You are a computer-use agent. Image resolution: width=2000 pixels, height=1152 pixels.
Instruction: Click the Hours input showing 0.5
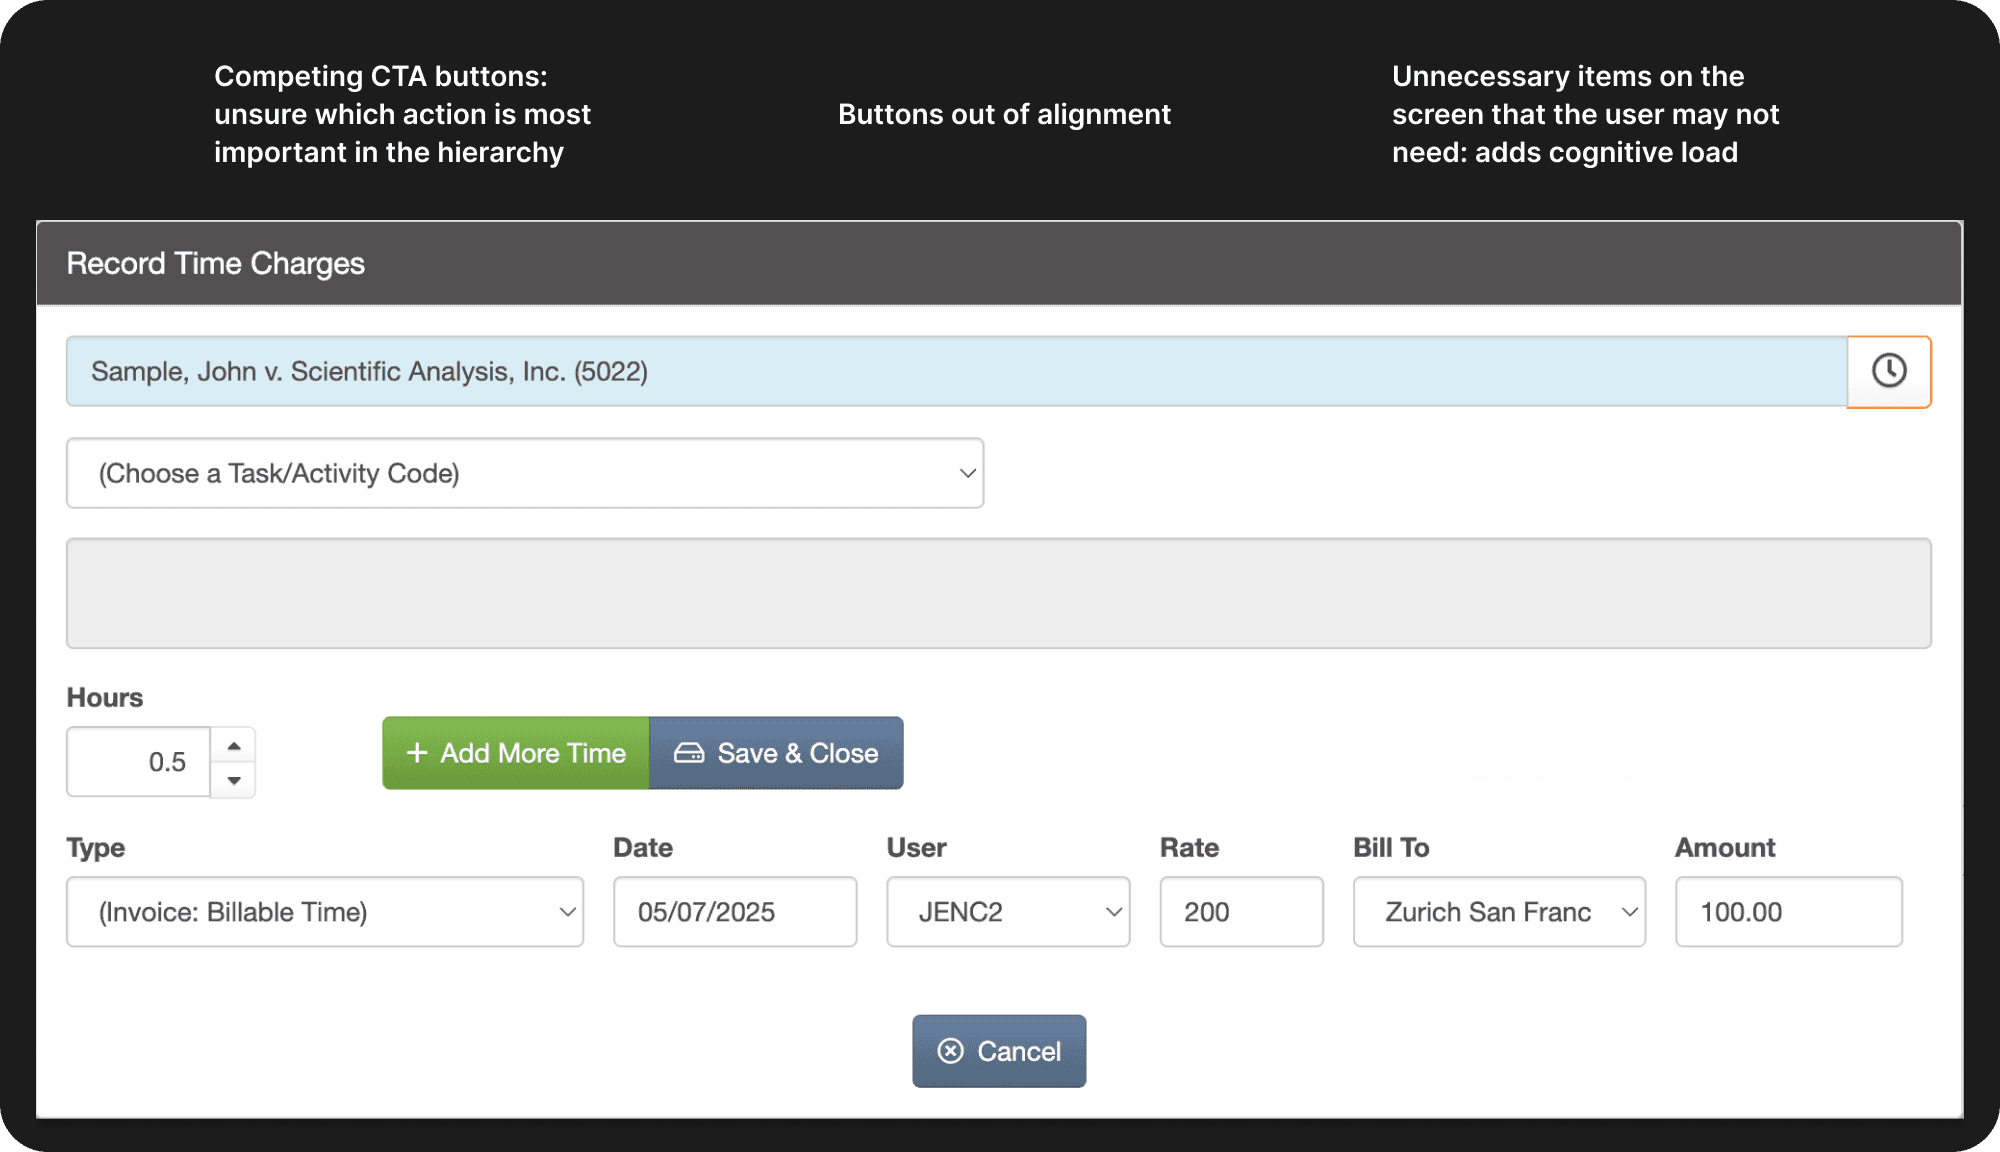coord(140,762)
